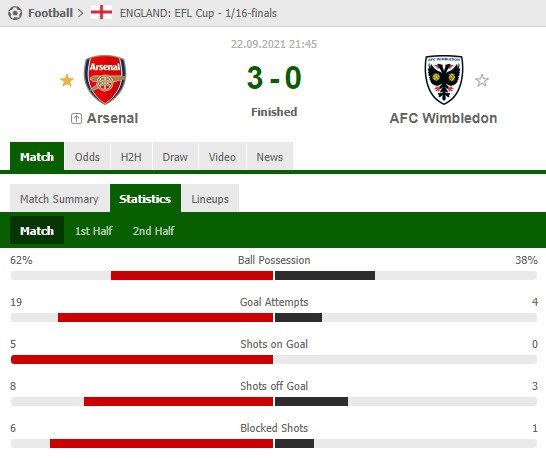Show the Match Summary sub-tab
This screenshot has width=546, height=459.
tap(60, 199)
